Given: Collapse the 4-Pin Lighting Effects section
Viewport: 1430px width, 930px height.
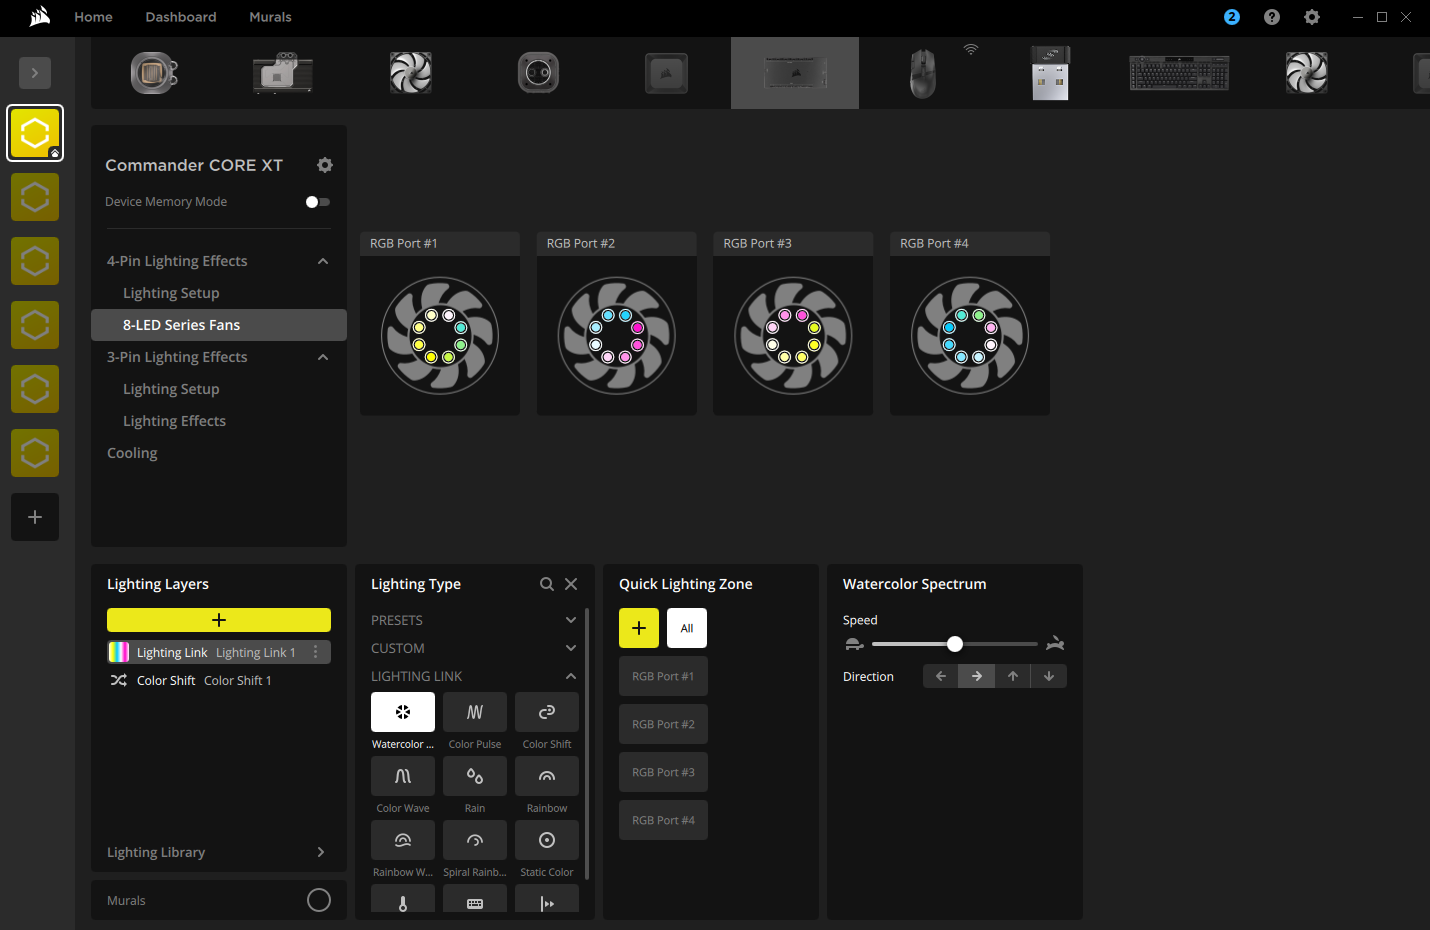Looking at the screenshot, I should click(x=322, y=260).
